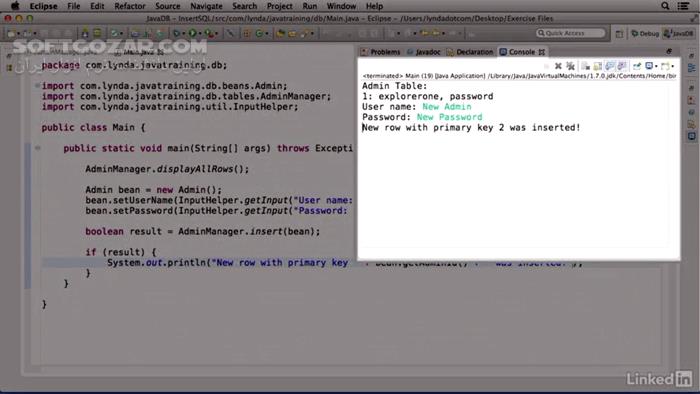
Task: Click the Quick Access search field
Action: point(571,33)
